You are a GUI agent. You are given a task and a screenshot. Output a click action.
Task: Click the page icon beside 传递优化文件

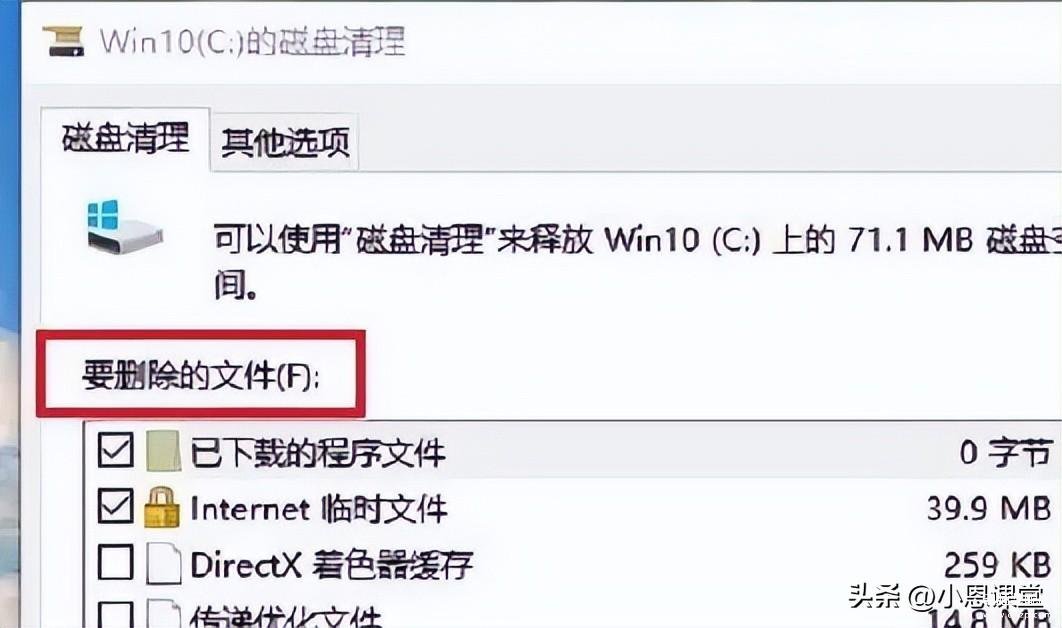[x=163, y=613]
